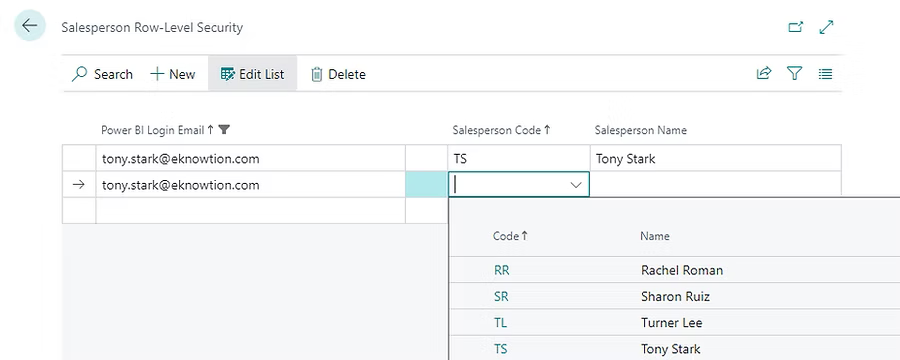Choose code RR from lookup
Image resolution: width=900 pixels, height=360 pixels.
[502, 270]
